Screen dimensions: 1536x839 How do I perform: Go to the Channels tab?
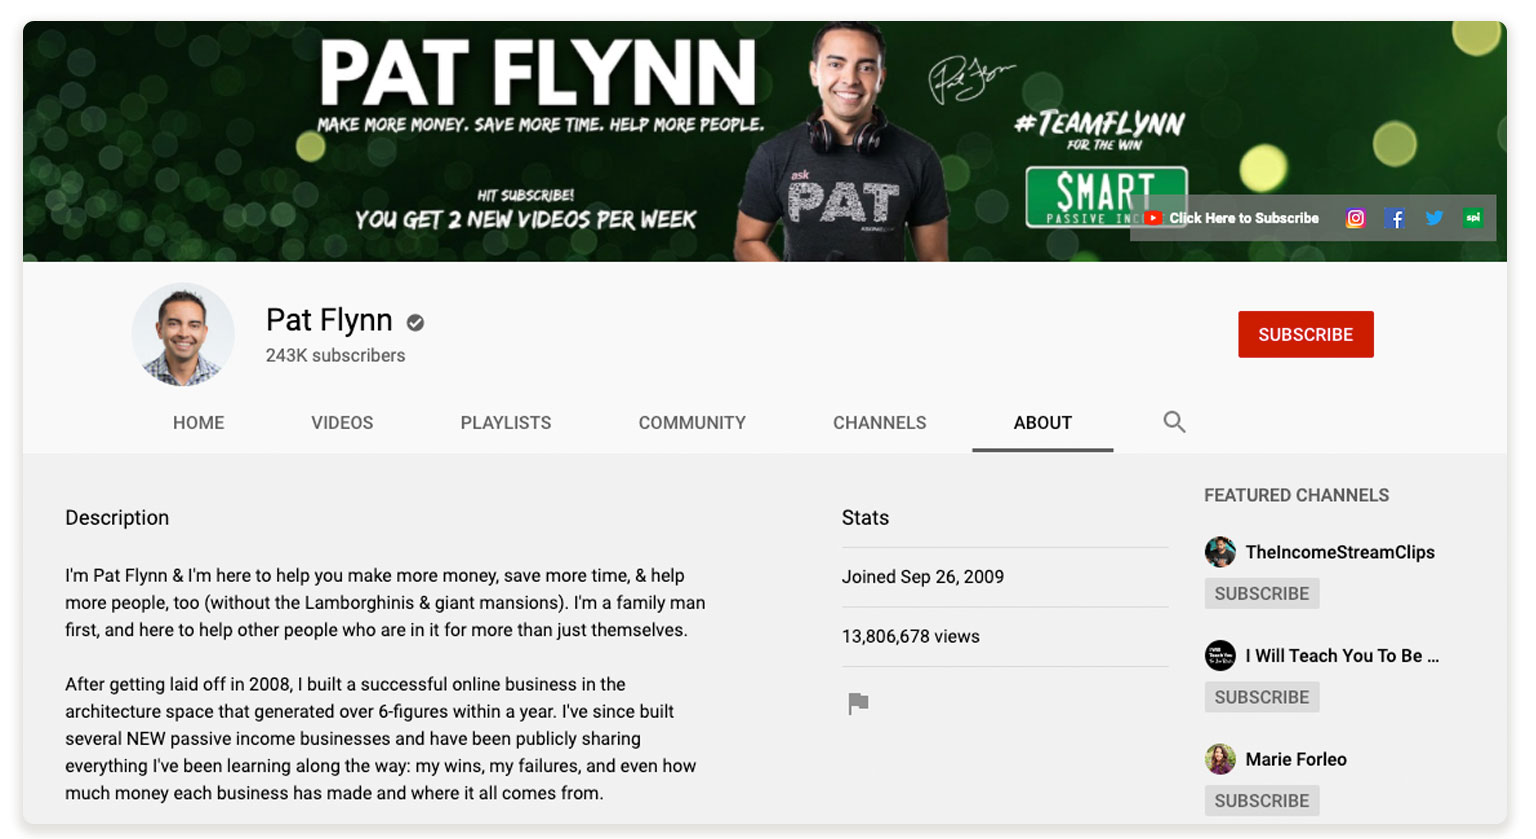click(880, 423)
